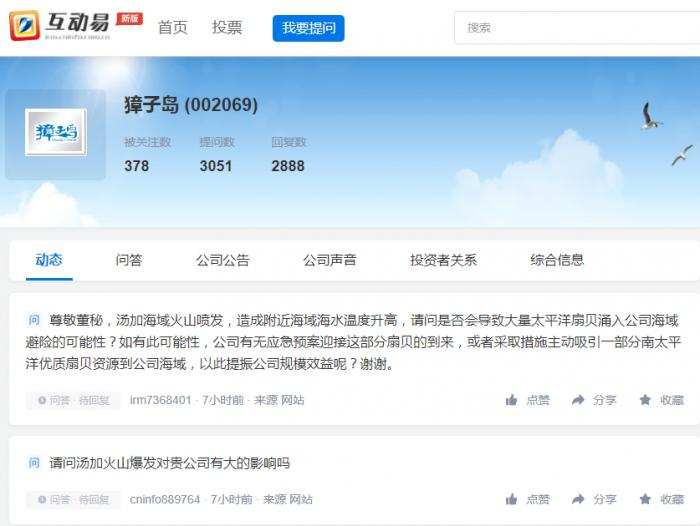
Task: Click the 互动易 site logo icon
Action: 25,26
